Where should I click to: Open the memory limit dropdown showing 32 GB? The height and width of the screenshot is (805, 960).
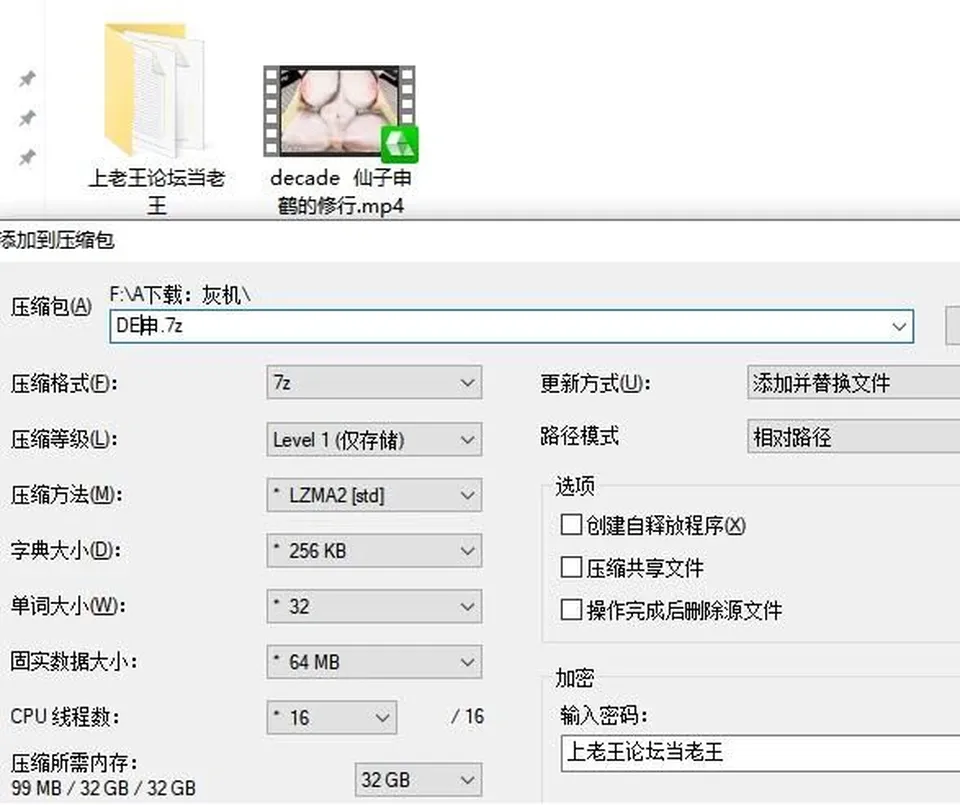pyautogui.click(x=418, y=780)
